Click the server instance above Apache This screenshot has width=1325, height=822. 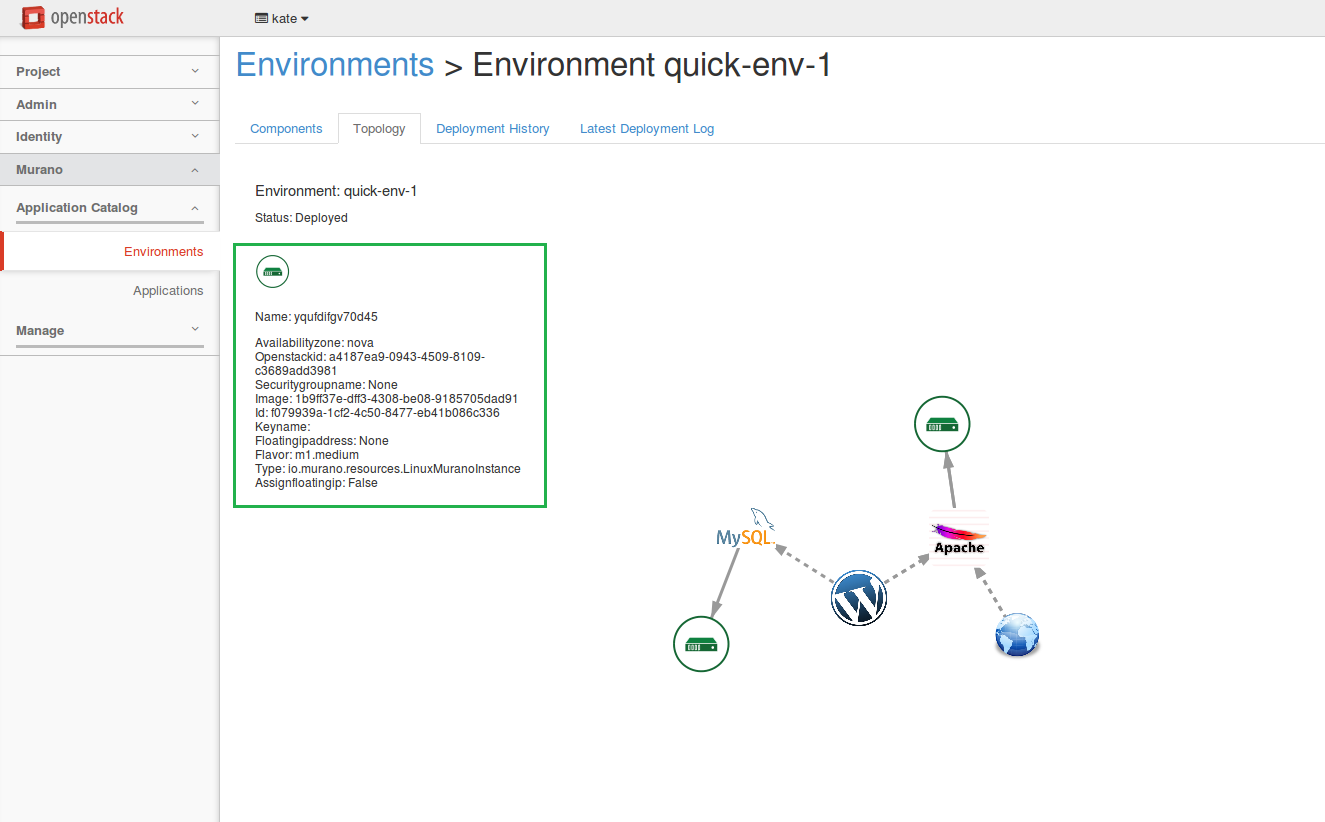point(942,425)
